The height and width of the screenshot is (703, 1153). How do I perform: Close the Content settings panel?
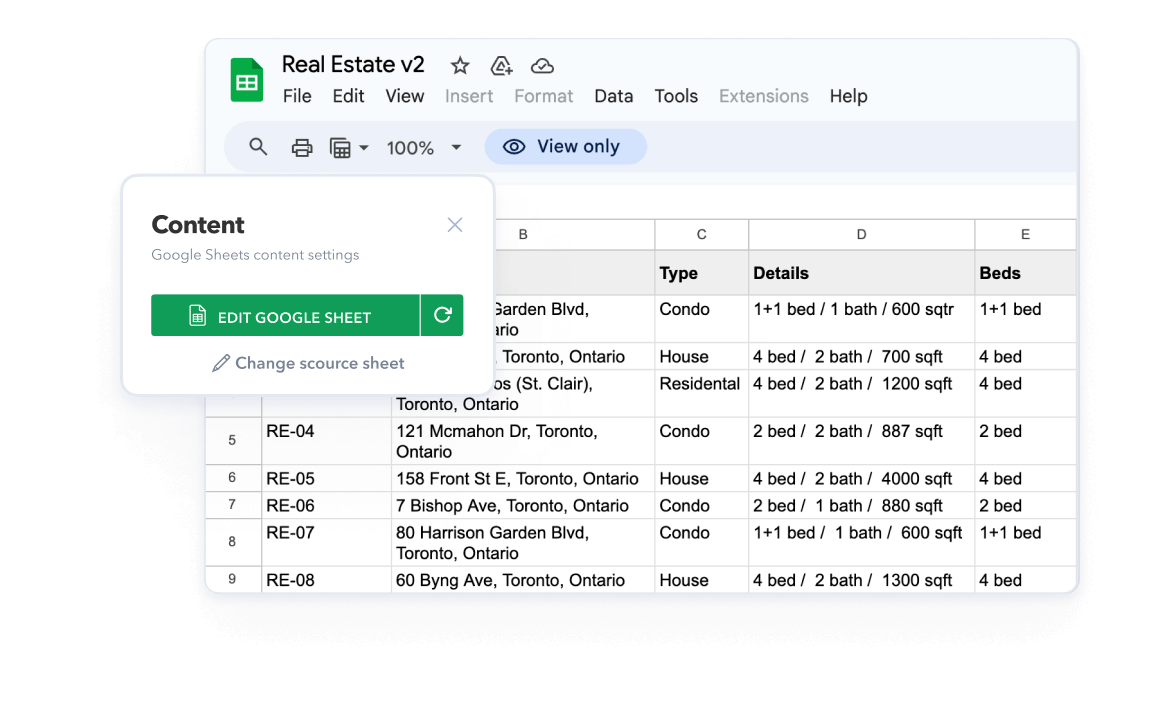(455, 225)
